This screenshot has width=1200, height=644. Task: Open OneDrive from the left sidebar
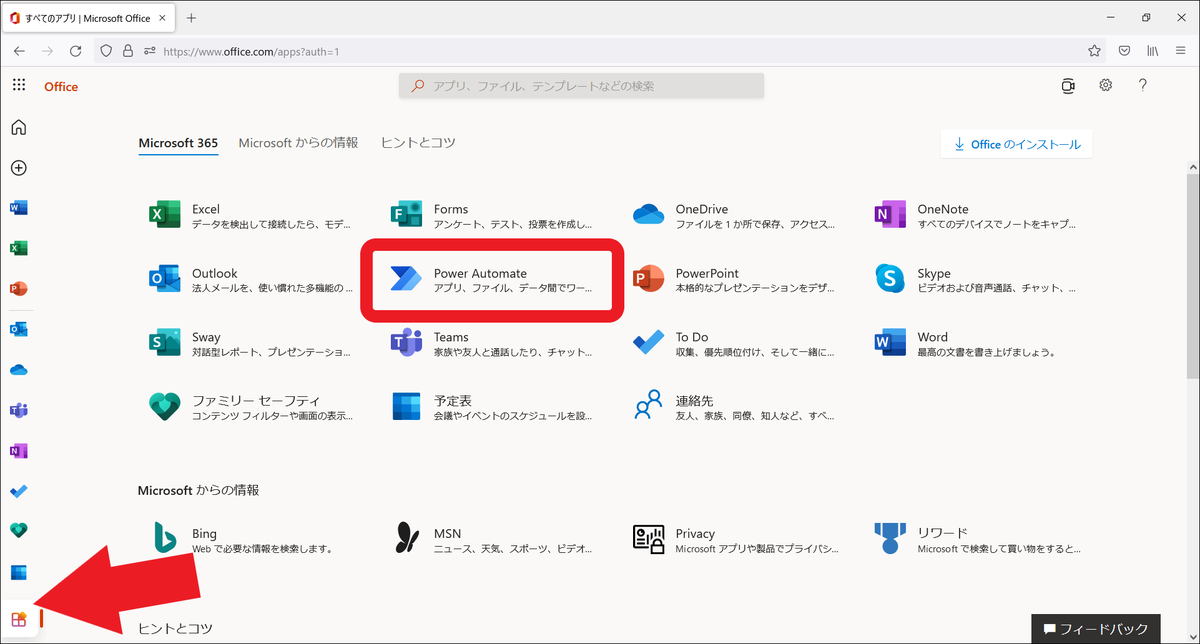click(x=18, y=368)
